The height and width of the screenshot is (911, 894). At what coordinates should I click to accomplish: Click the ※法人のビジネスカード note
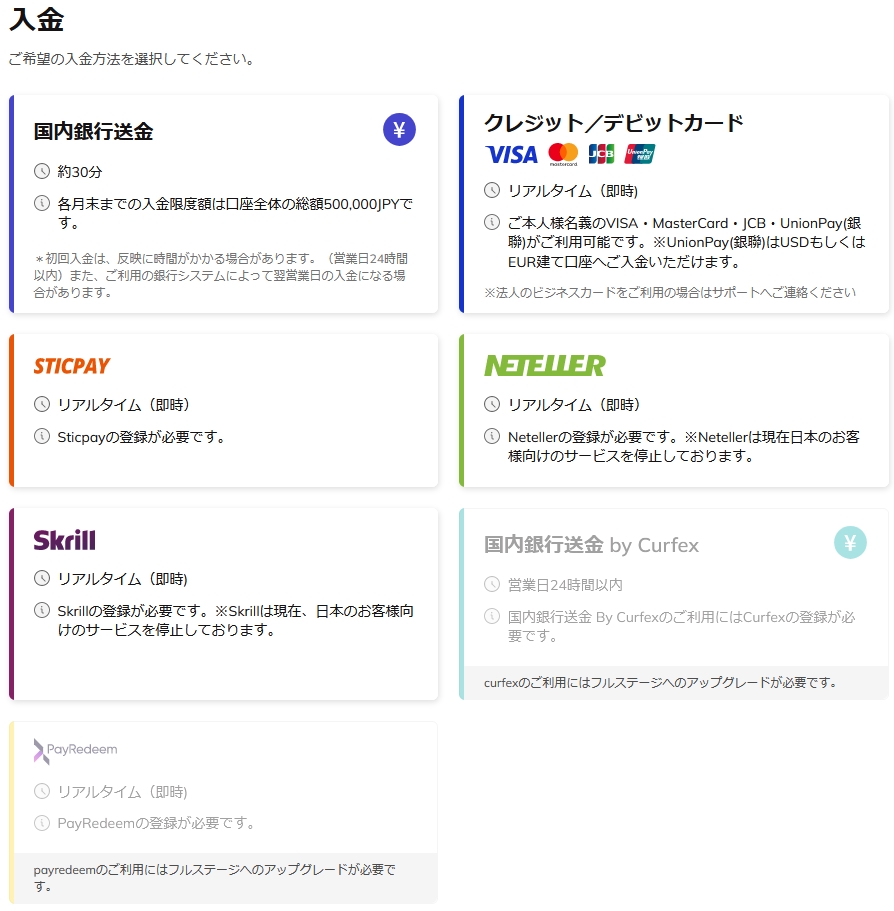coord(670,292)
